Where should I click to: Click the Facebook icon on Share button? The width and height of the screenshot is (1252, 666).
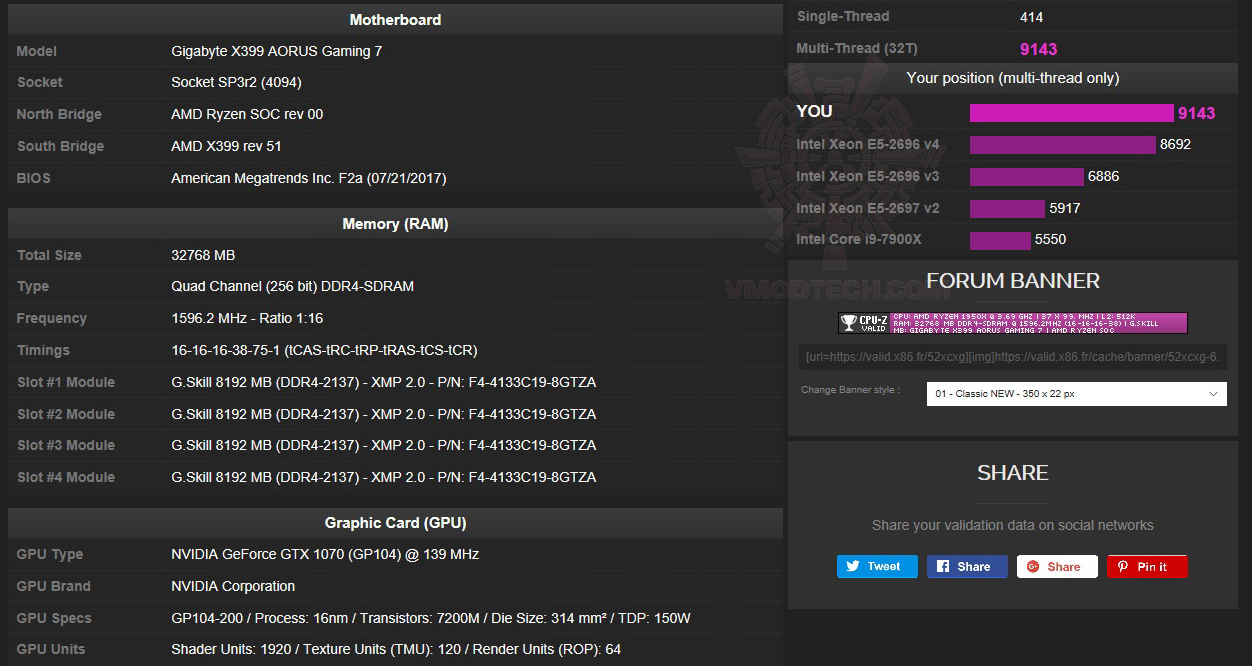point(943,566)
